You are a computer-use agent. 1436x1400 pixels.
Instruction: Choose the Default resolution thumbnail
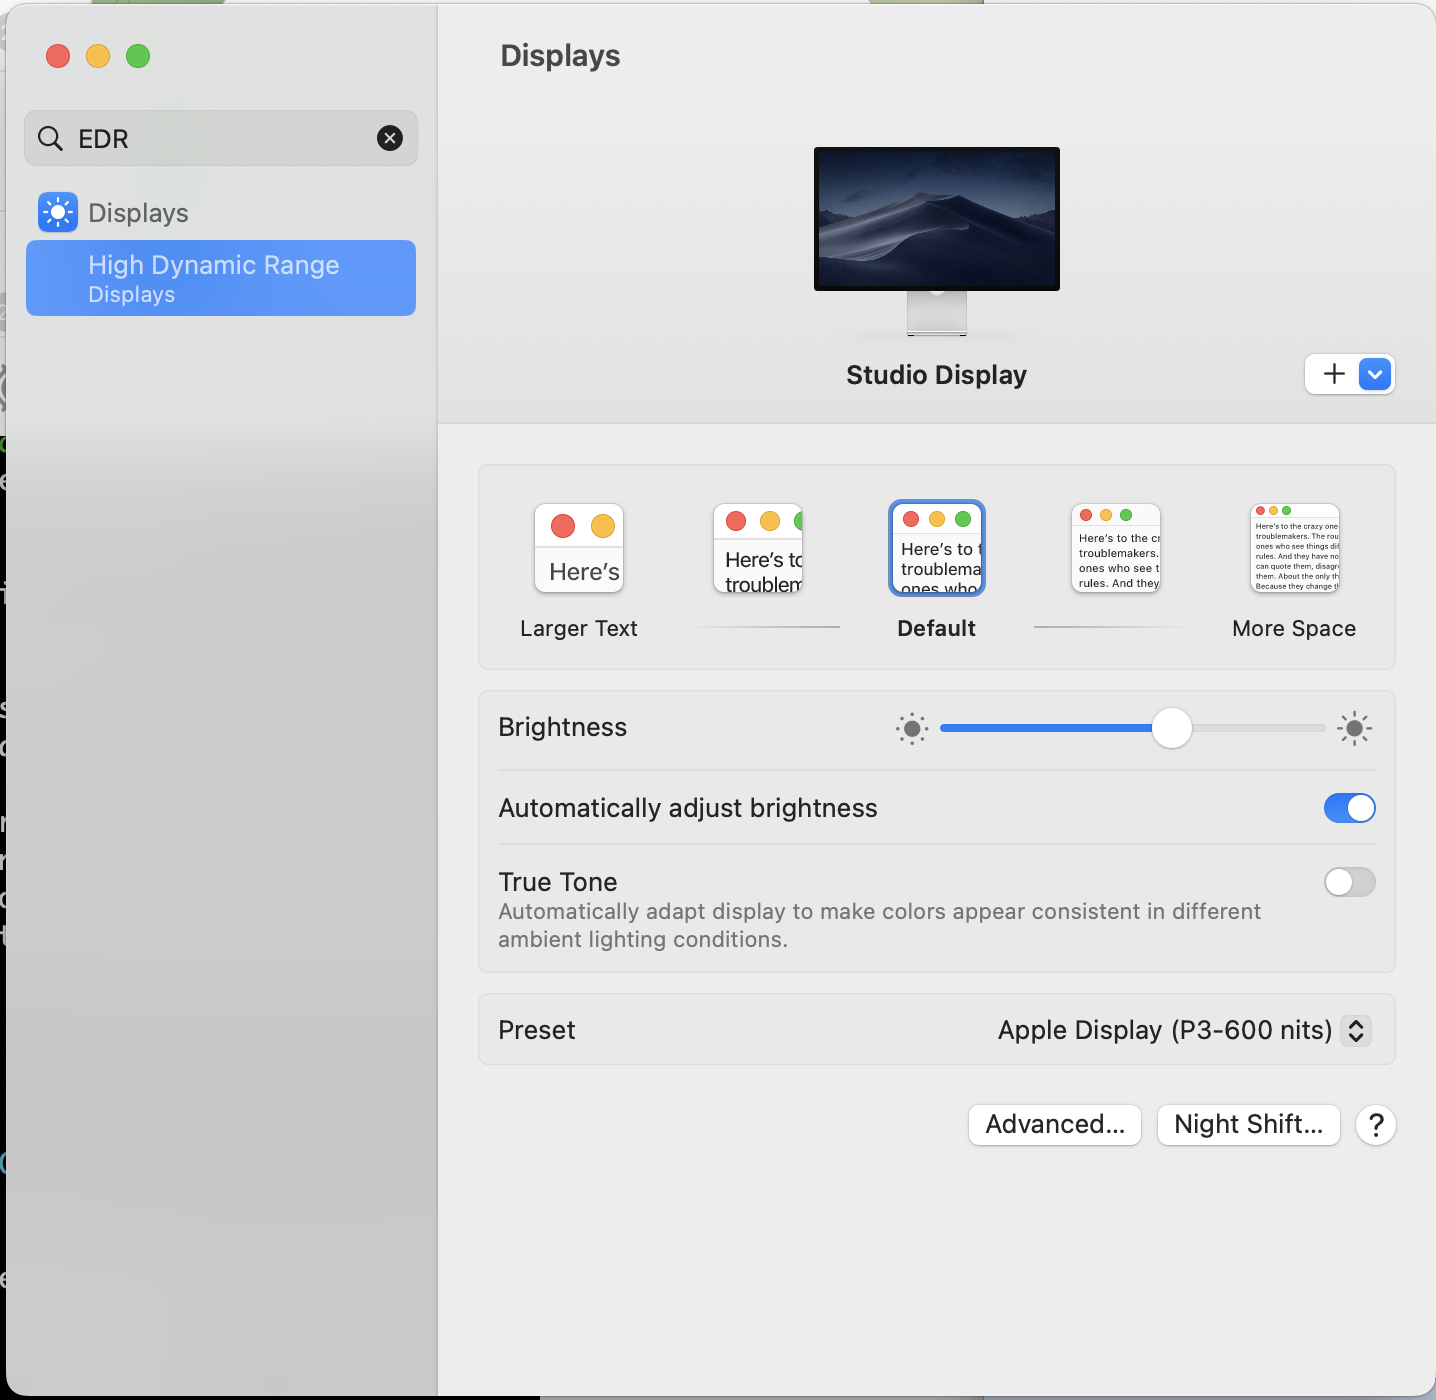937,549
